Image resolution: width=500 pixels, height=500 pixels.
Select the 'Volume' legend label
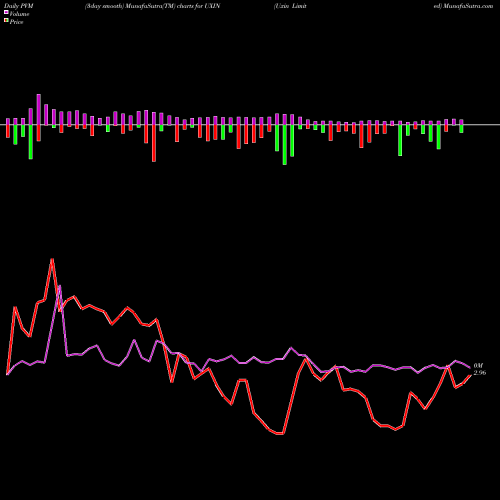point(19,14)
